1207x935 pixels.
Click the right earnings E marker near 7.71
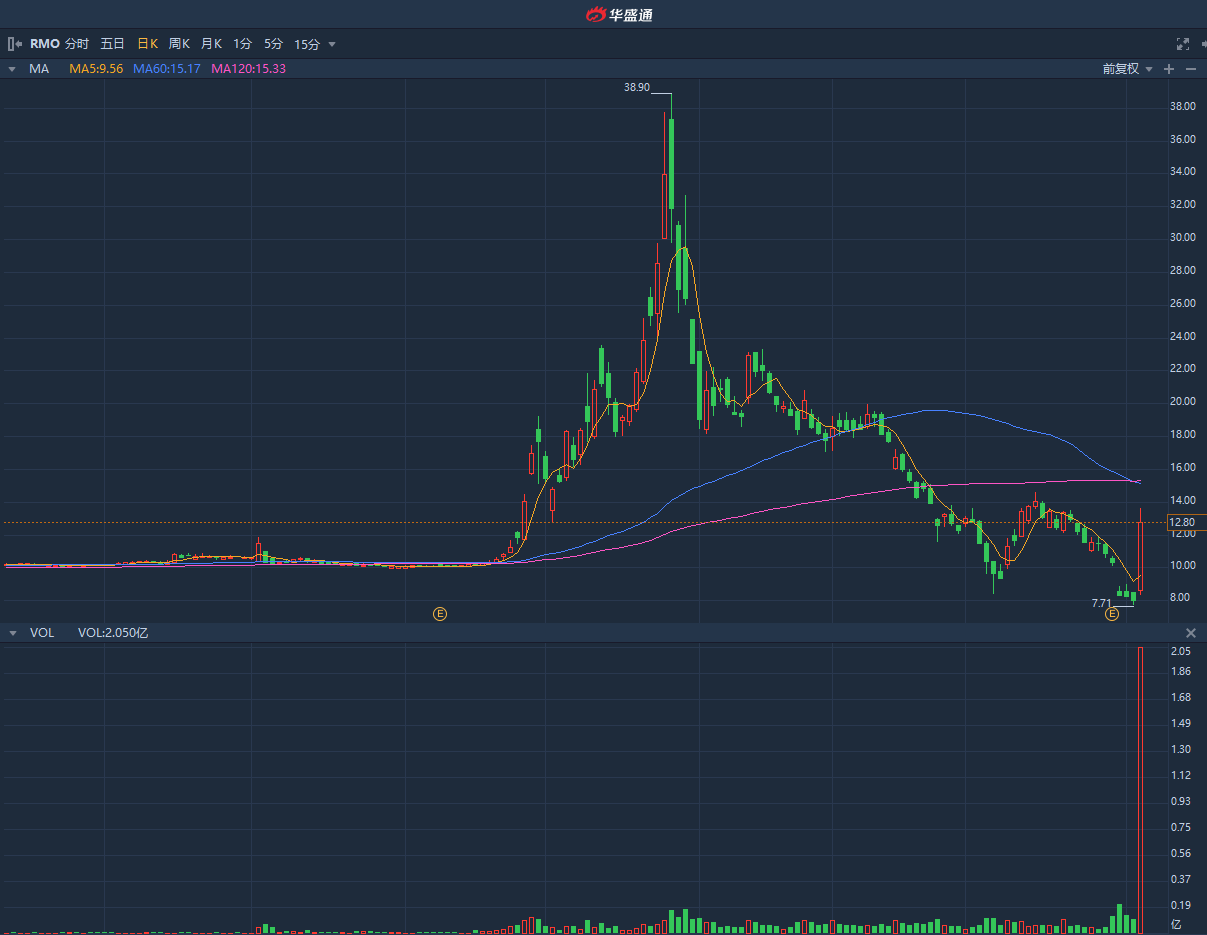[1111, 613]
